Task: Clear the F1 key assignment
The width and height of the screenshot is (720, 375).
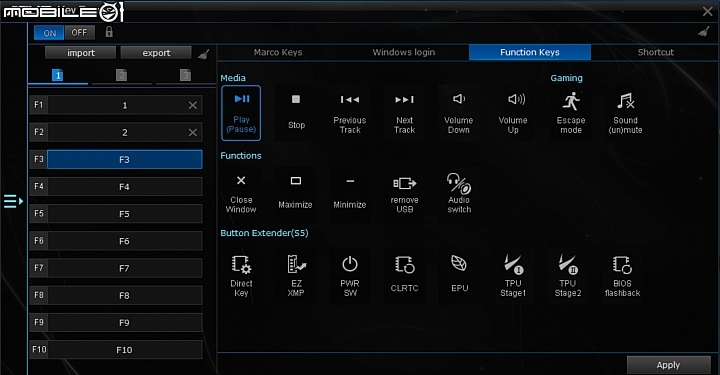Action: click(x=193, y=106)
